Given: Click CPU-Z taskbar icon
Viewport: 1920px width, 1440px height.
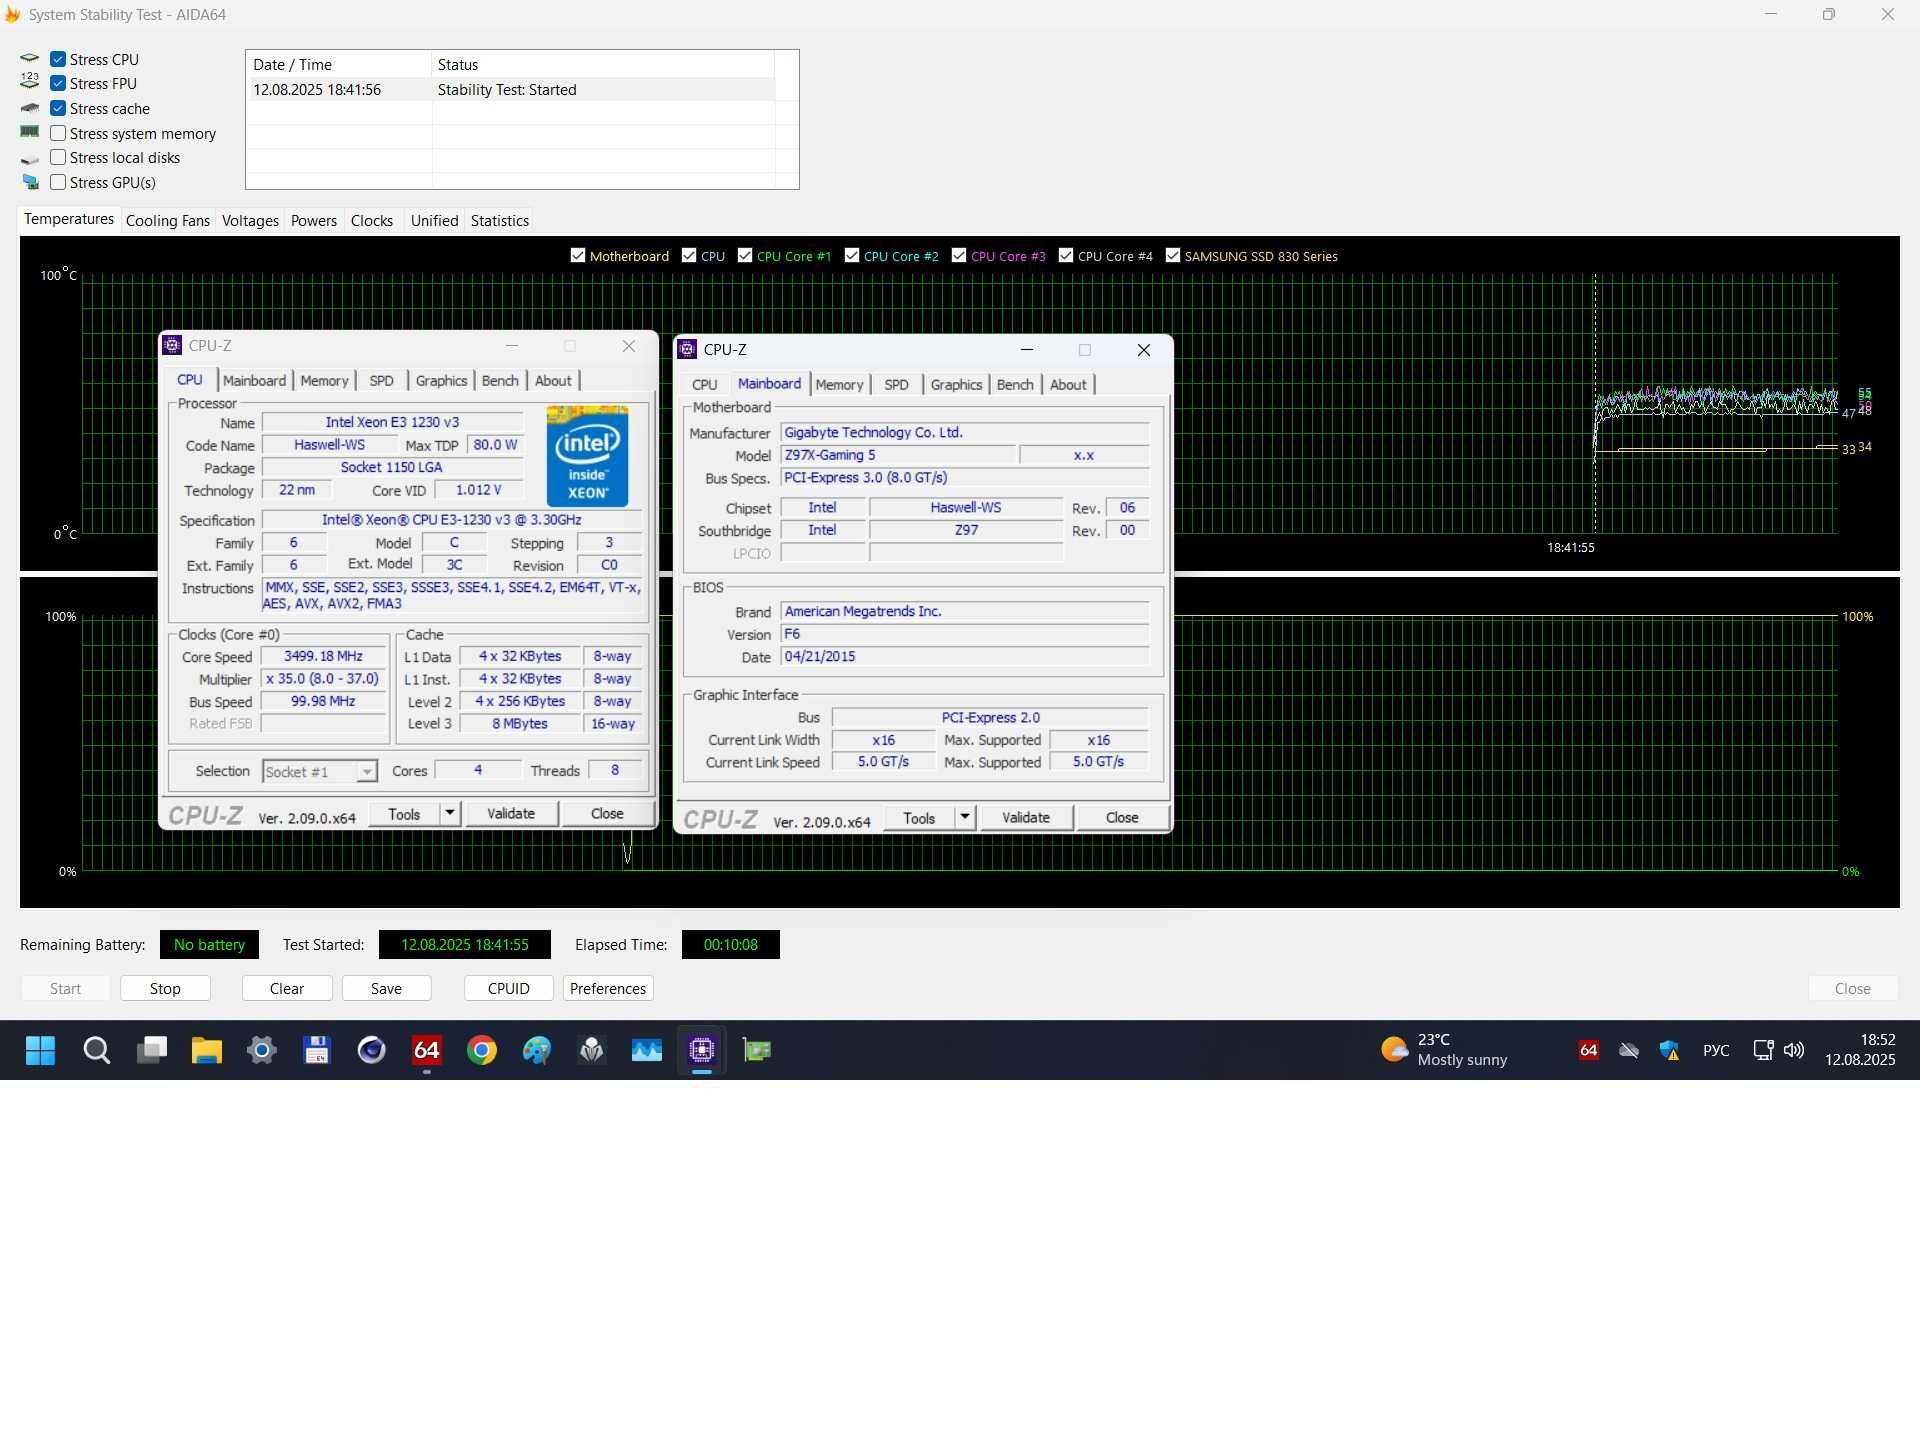Looking at the screenshot, I should (x=702, y=1050).
